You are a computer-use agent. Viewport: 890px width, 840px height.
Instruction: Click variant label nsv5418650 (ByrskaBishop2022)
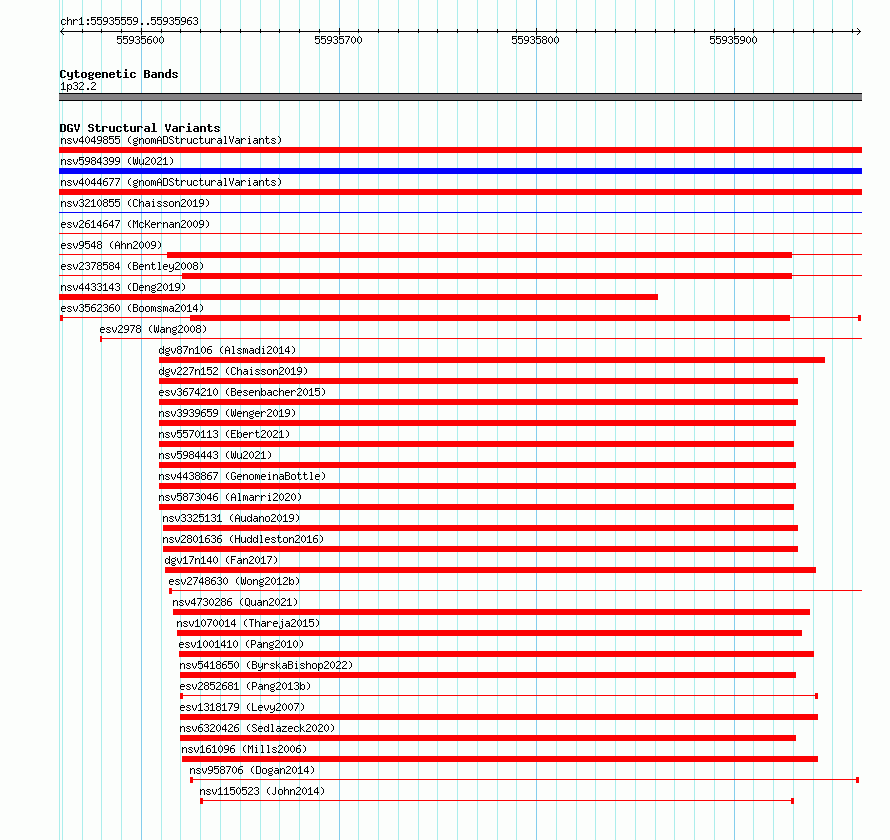(x=266, y=665)
